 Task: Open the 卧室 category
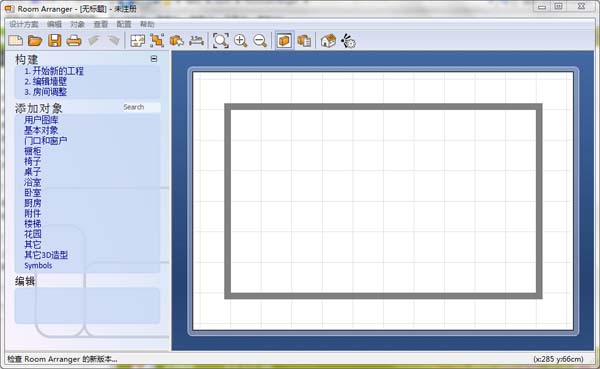point(33,193)
